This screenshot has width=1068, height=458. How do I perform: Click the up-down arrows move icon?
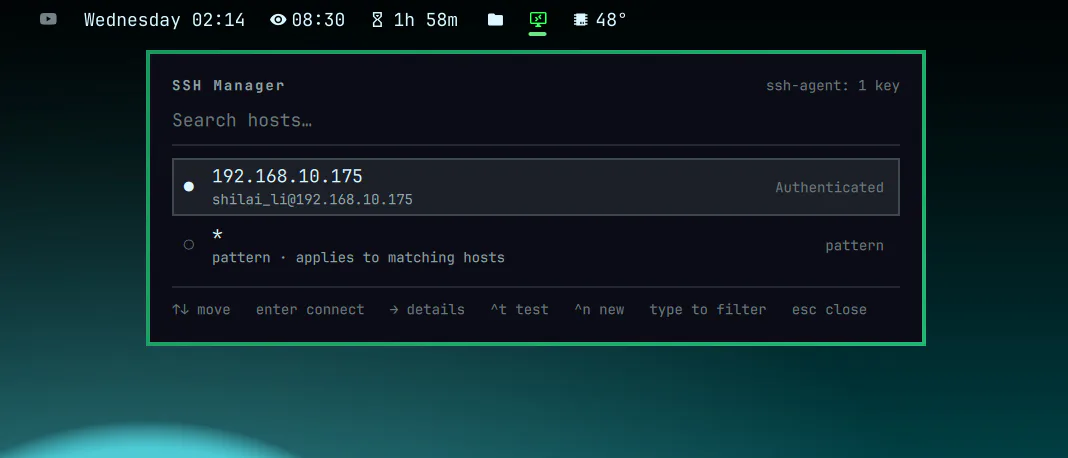click(x=180, y=309)
